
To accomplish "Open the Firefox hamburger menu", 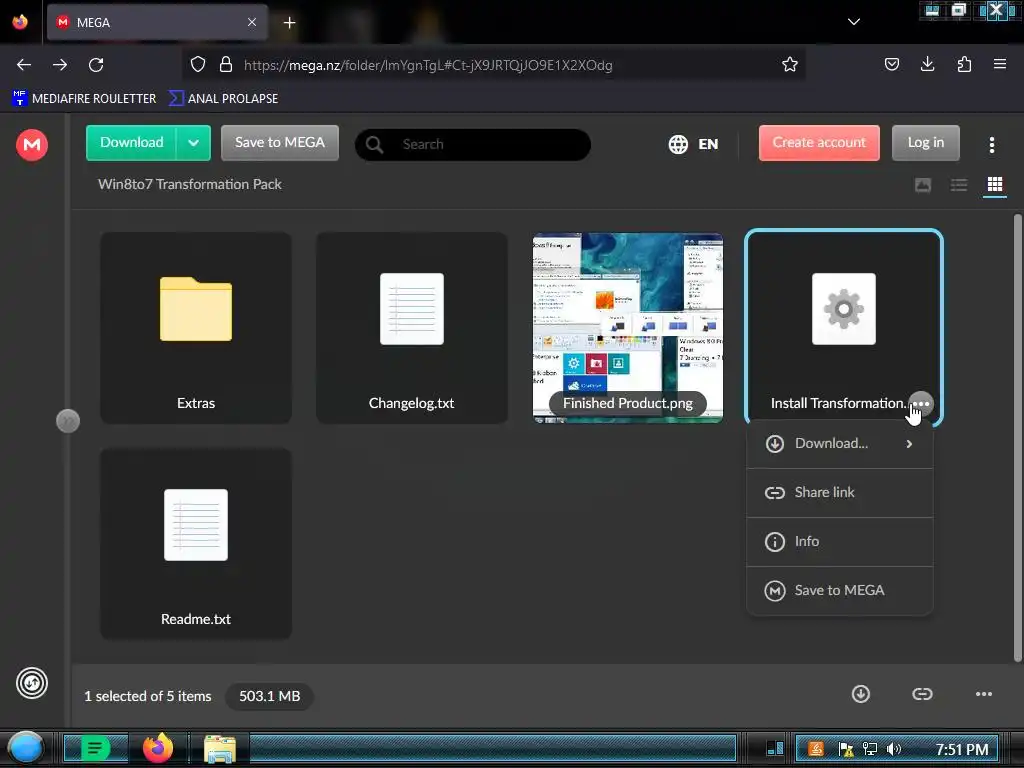I will tap(1000, 64).
